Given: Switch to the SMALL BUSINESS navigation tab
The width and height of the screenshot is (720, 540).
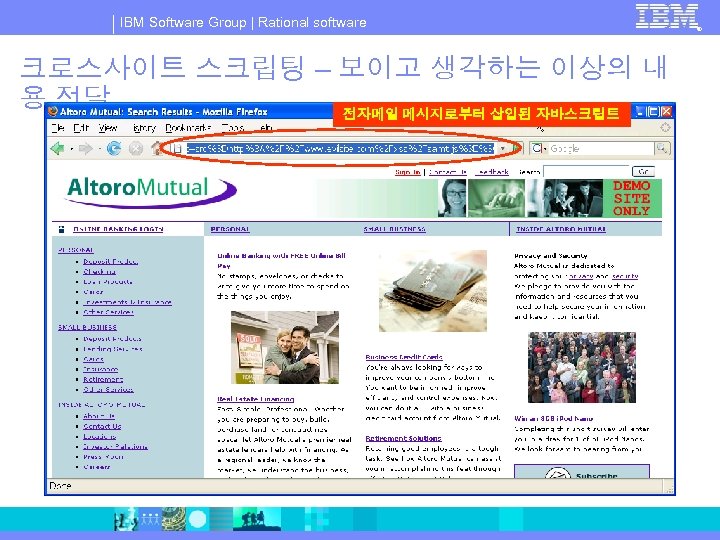Looking at the screenshot, I should tap(395, 229).
